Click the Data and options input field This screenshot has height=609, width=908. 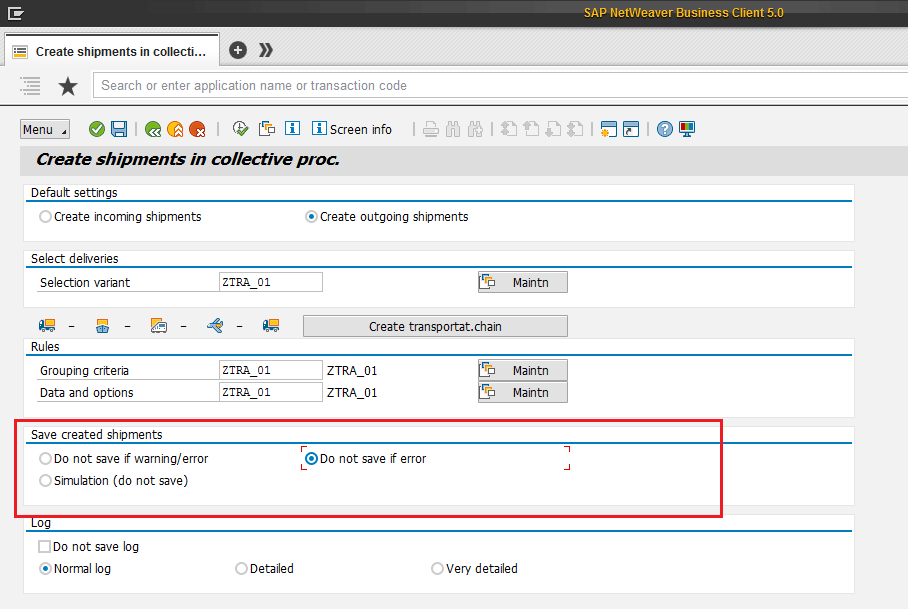point(271,392)
